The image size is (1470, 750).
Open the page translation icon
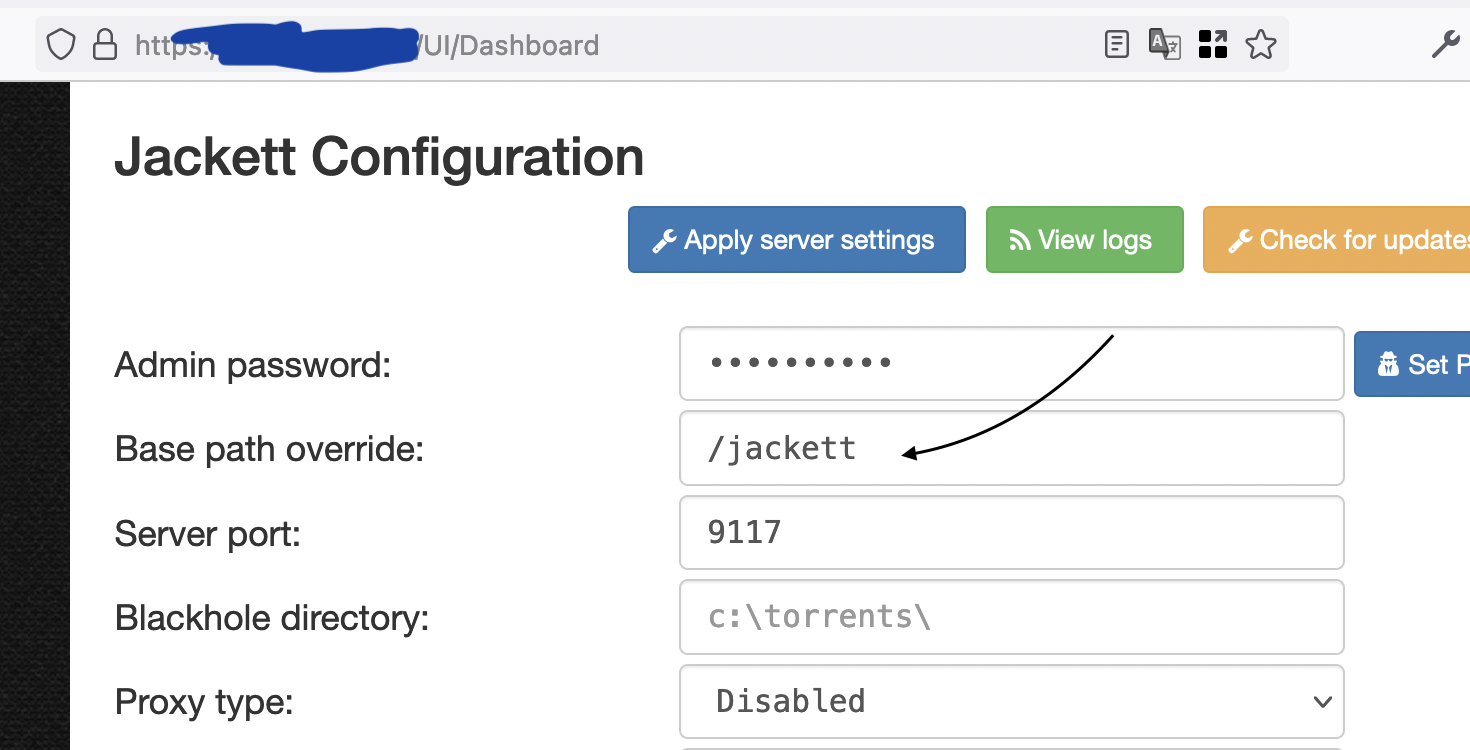tap(1164, 44)
